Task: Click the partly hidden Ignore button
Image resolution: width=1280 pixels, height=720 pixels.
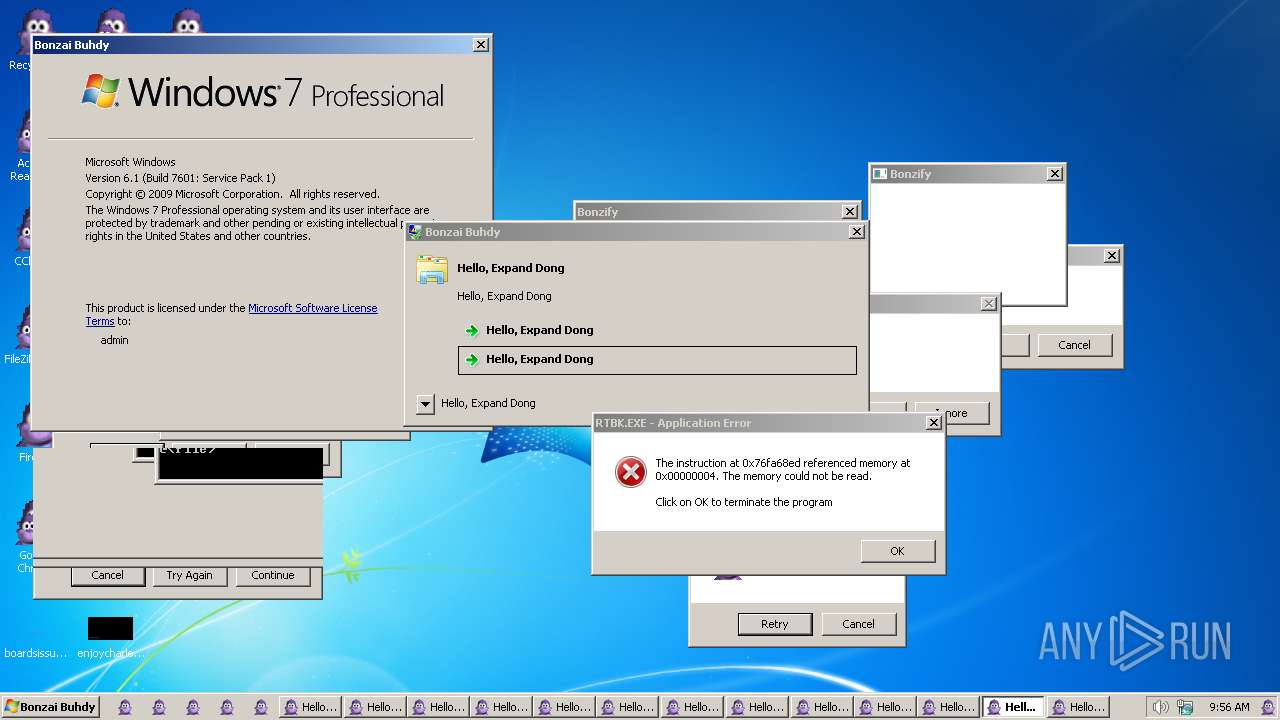Action: (x=952, y=413)
